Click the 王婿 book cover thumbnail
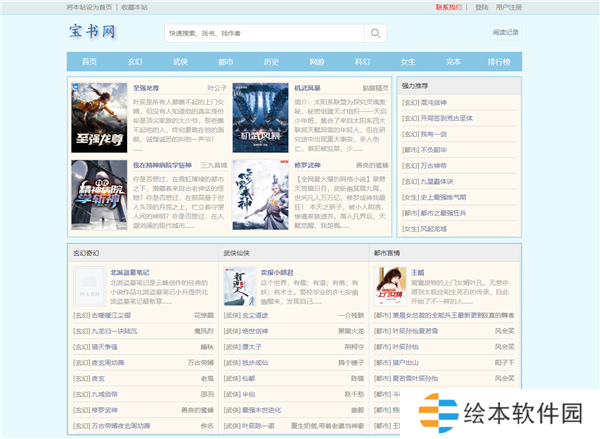600x439 pixels. pyautogui.click(x=389, y=287)
